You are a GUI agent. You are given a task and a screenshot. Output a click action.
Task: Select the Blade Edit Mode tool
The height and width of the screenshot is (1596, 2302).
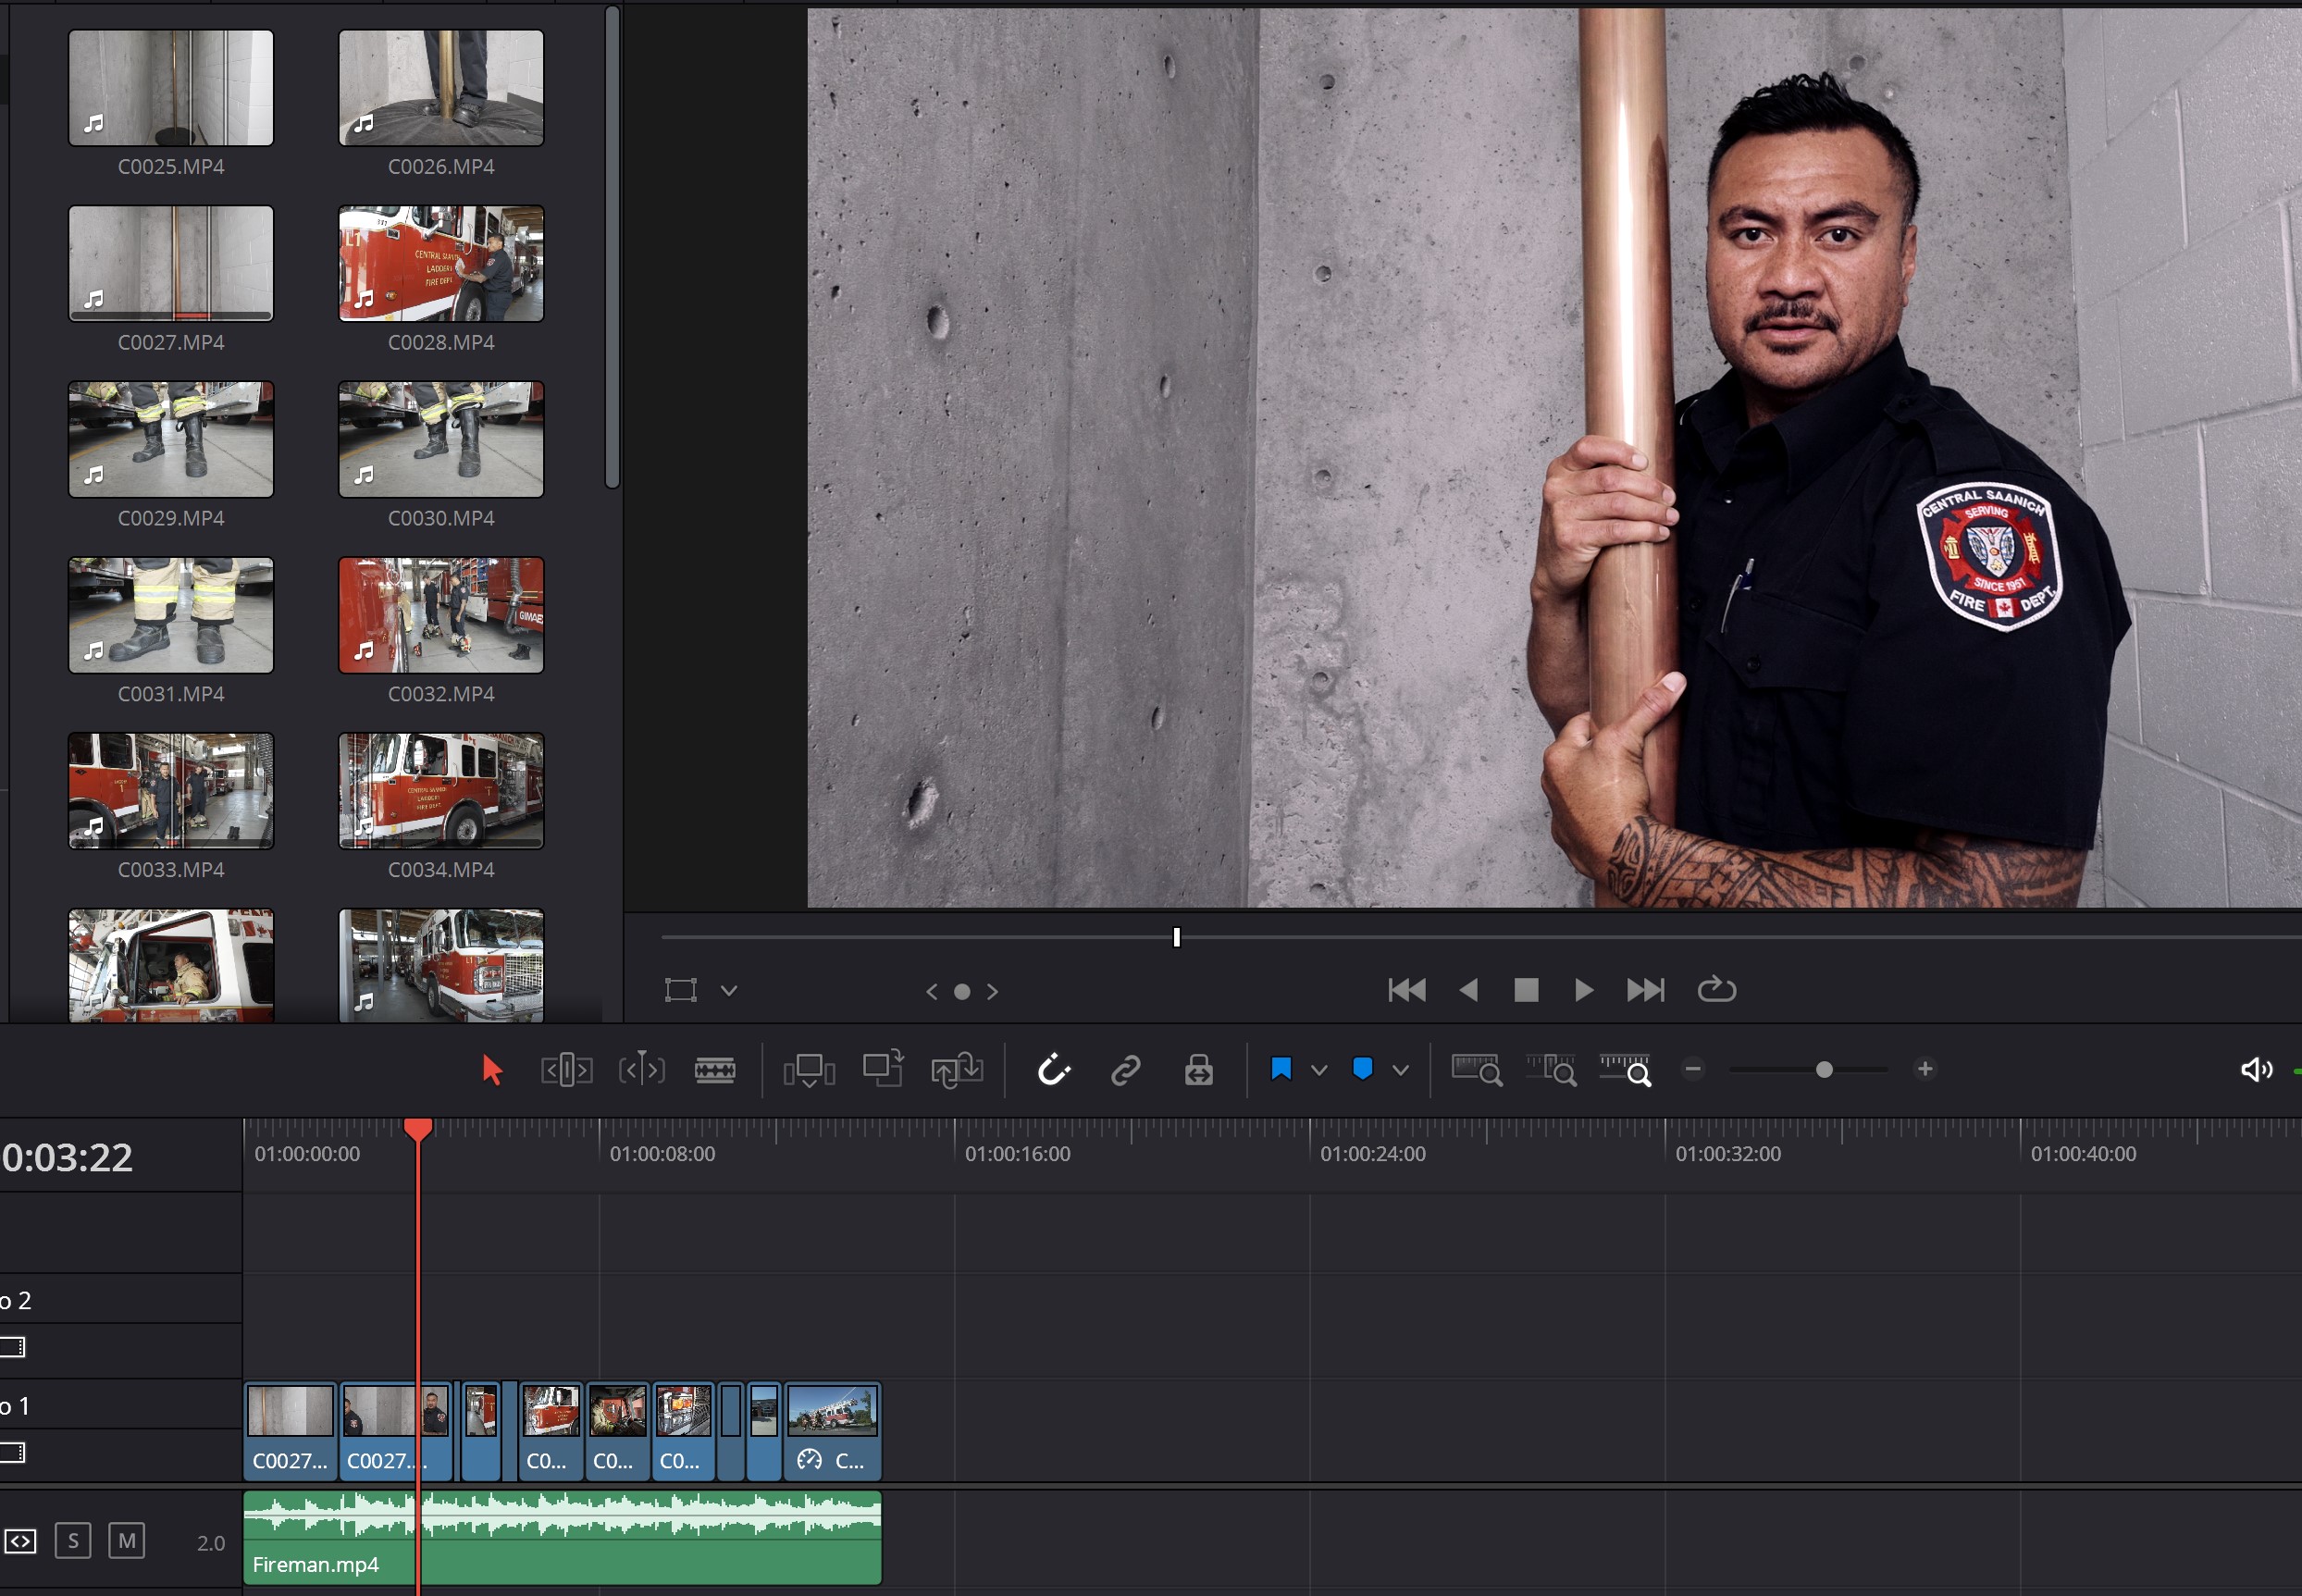coord(715,1070)
